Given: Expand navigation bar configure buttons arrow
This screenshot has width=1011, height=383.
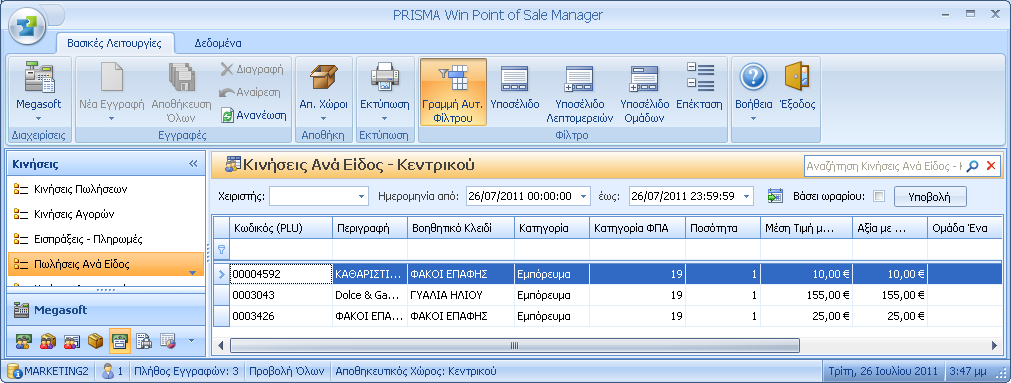Looking at the screenshot, I should pos(191,340).
